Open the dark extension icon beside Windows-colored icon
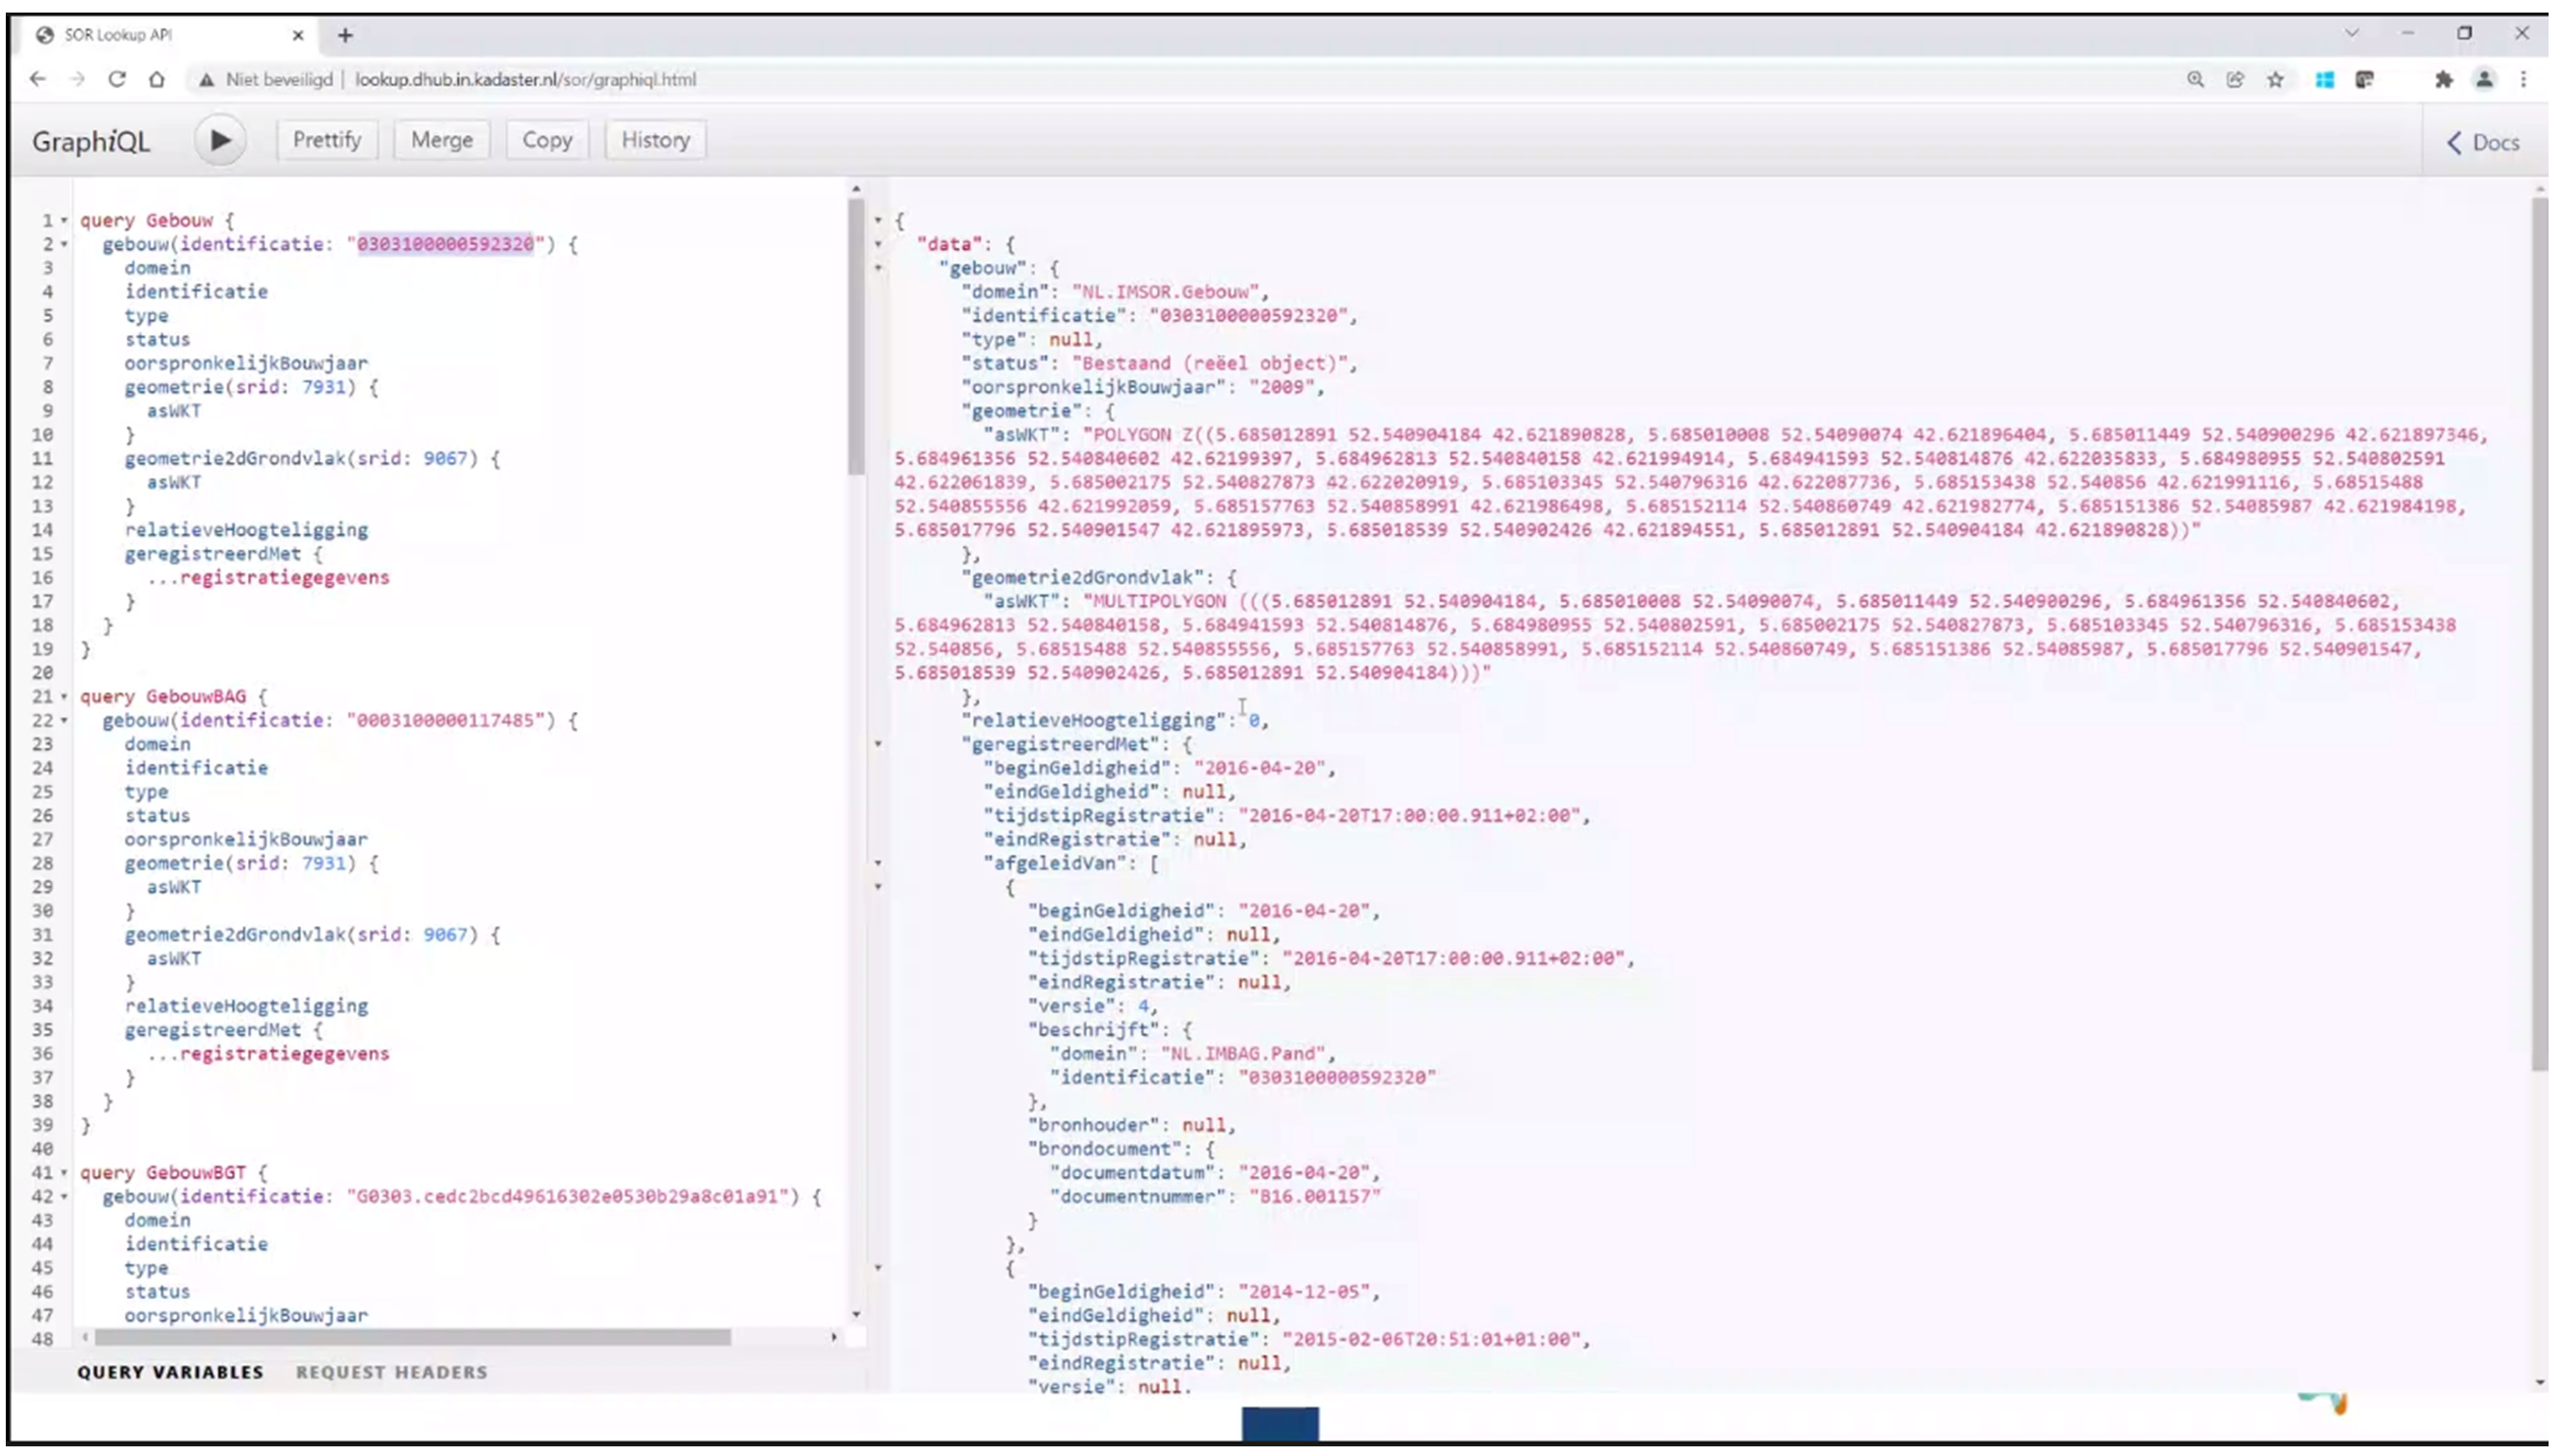Viewport: 2564px width, 1456px height. [x=2366, y=79]
